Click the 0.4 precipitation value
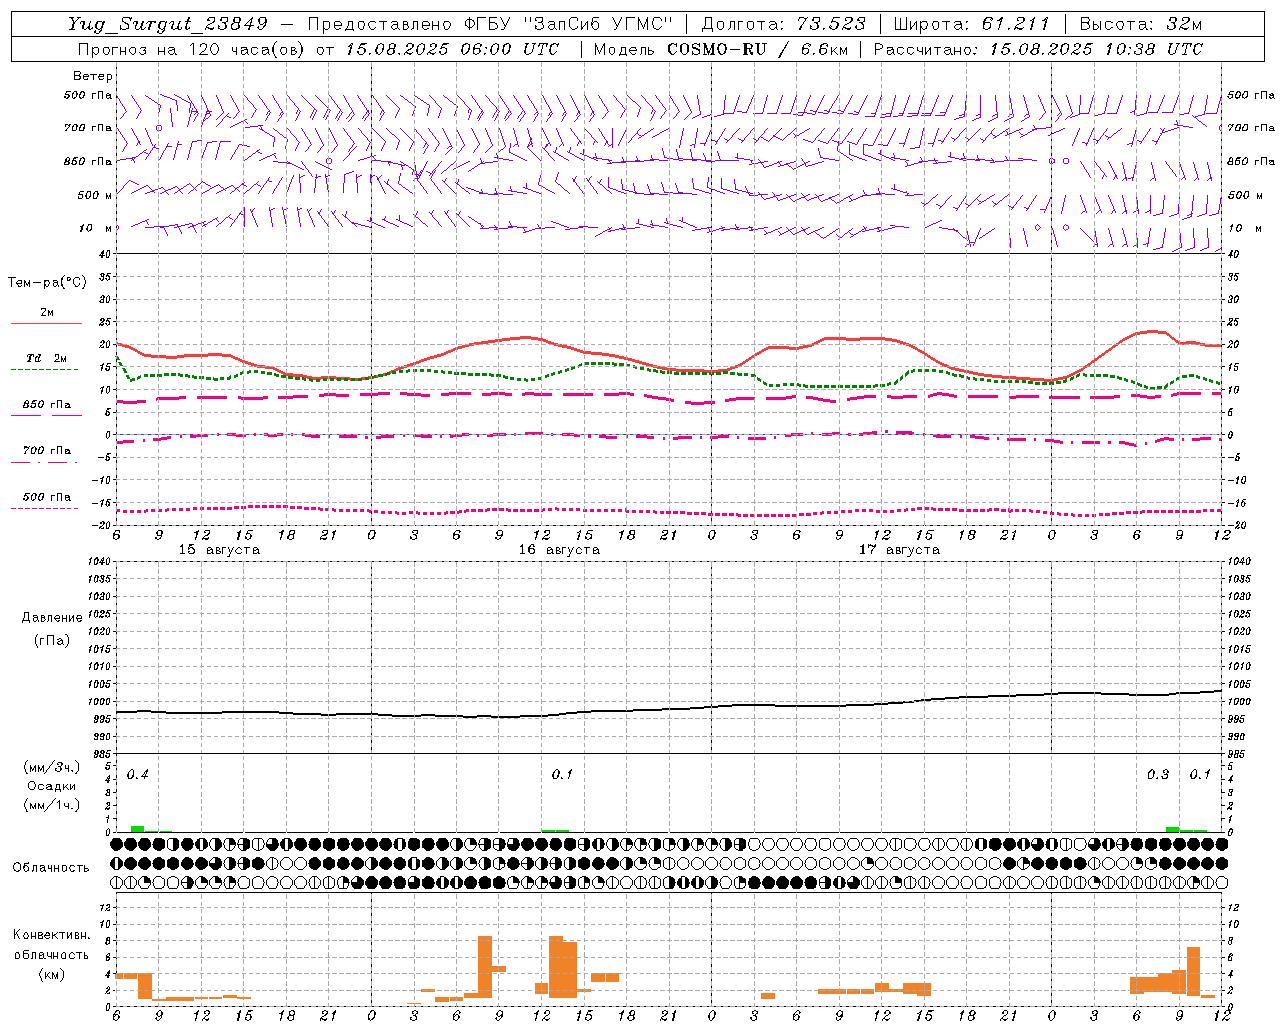 tap(137, 775)
